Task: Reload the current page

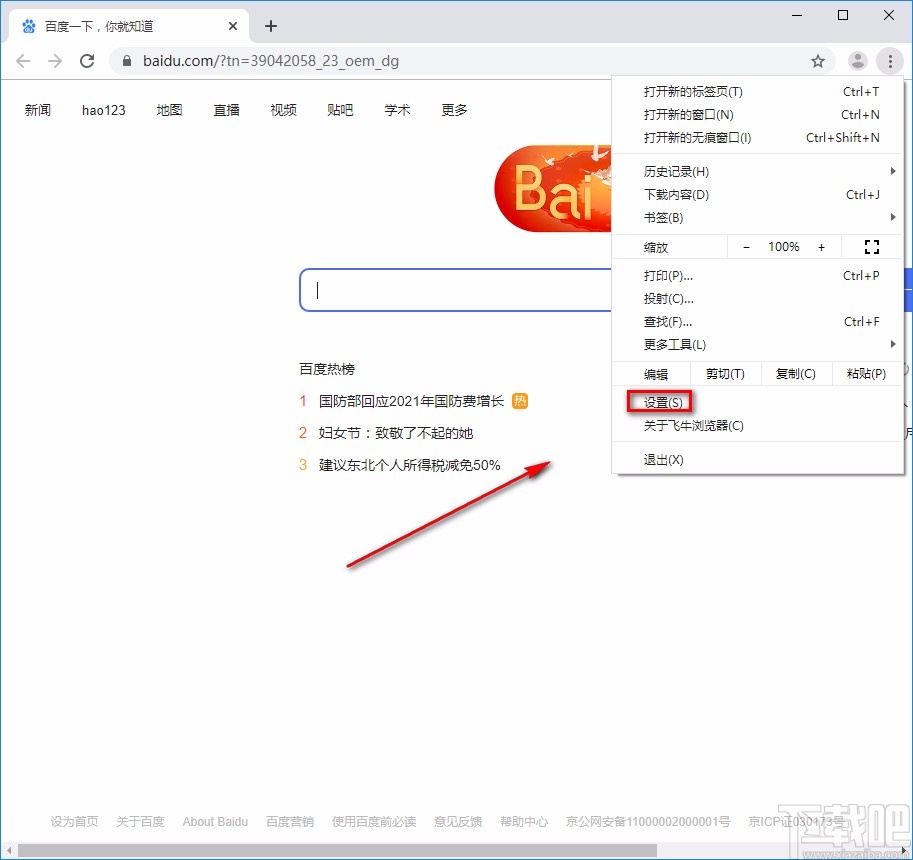Action: (x=87, y=60)
